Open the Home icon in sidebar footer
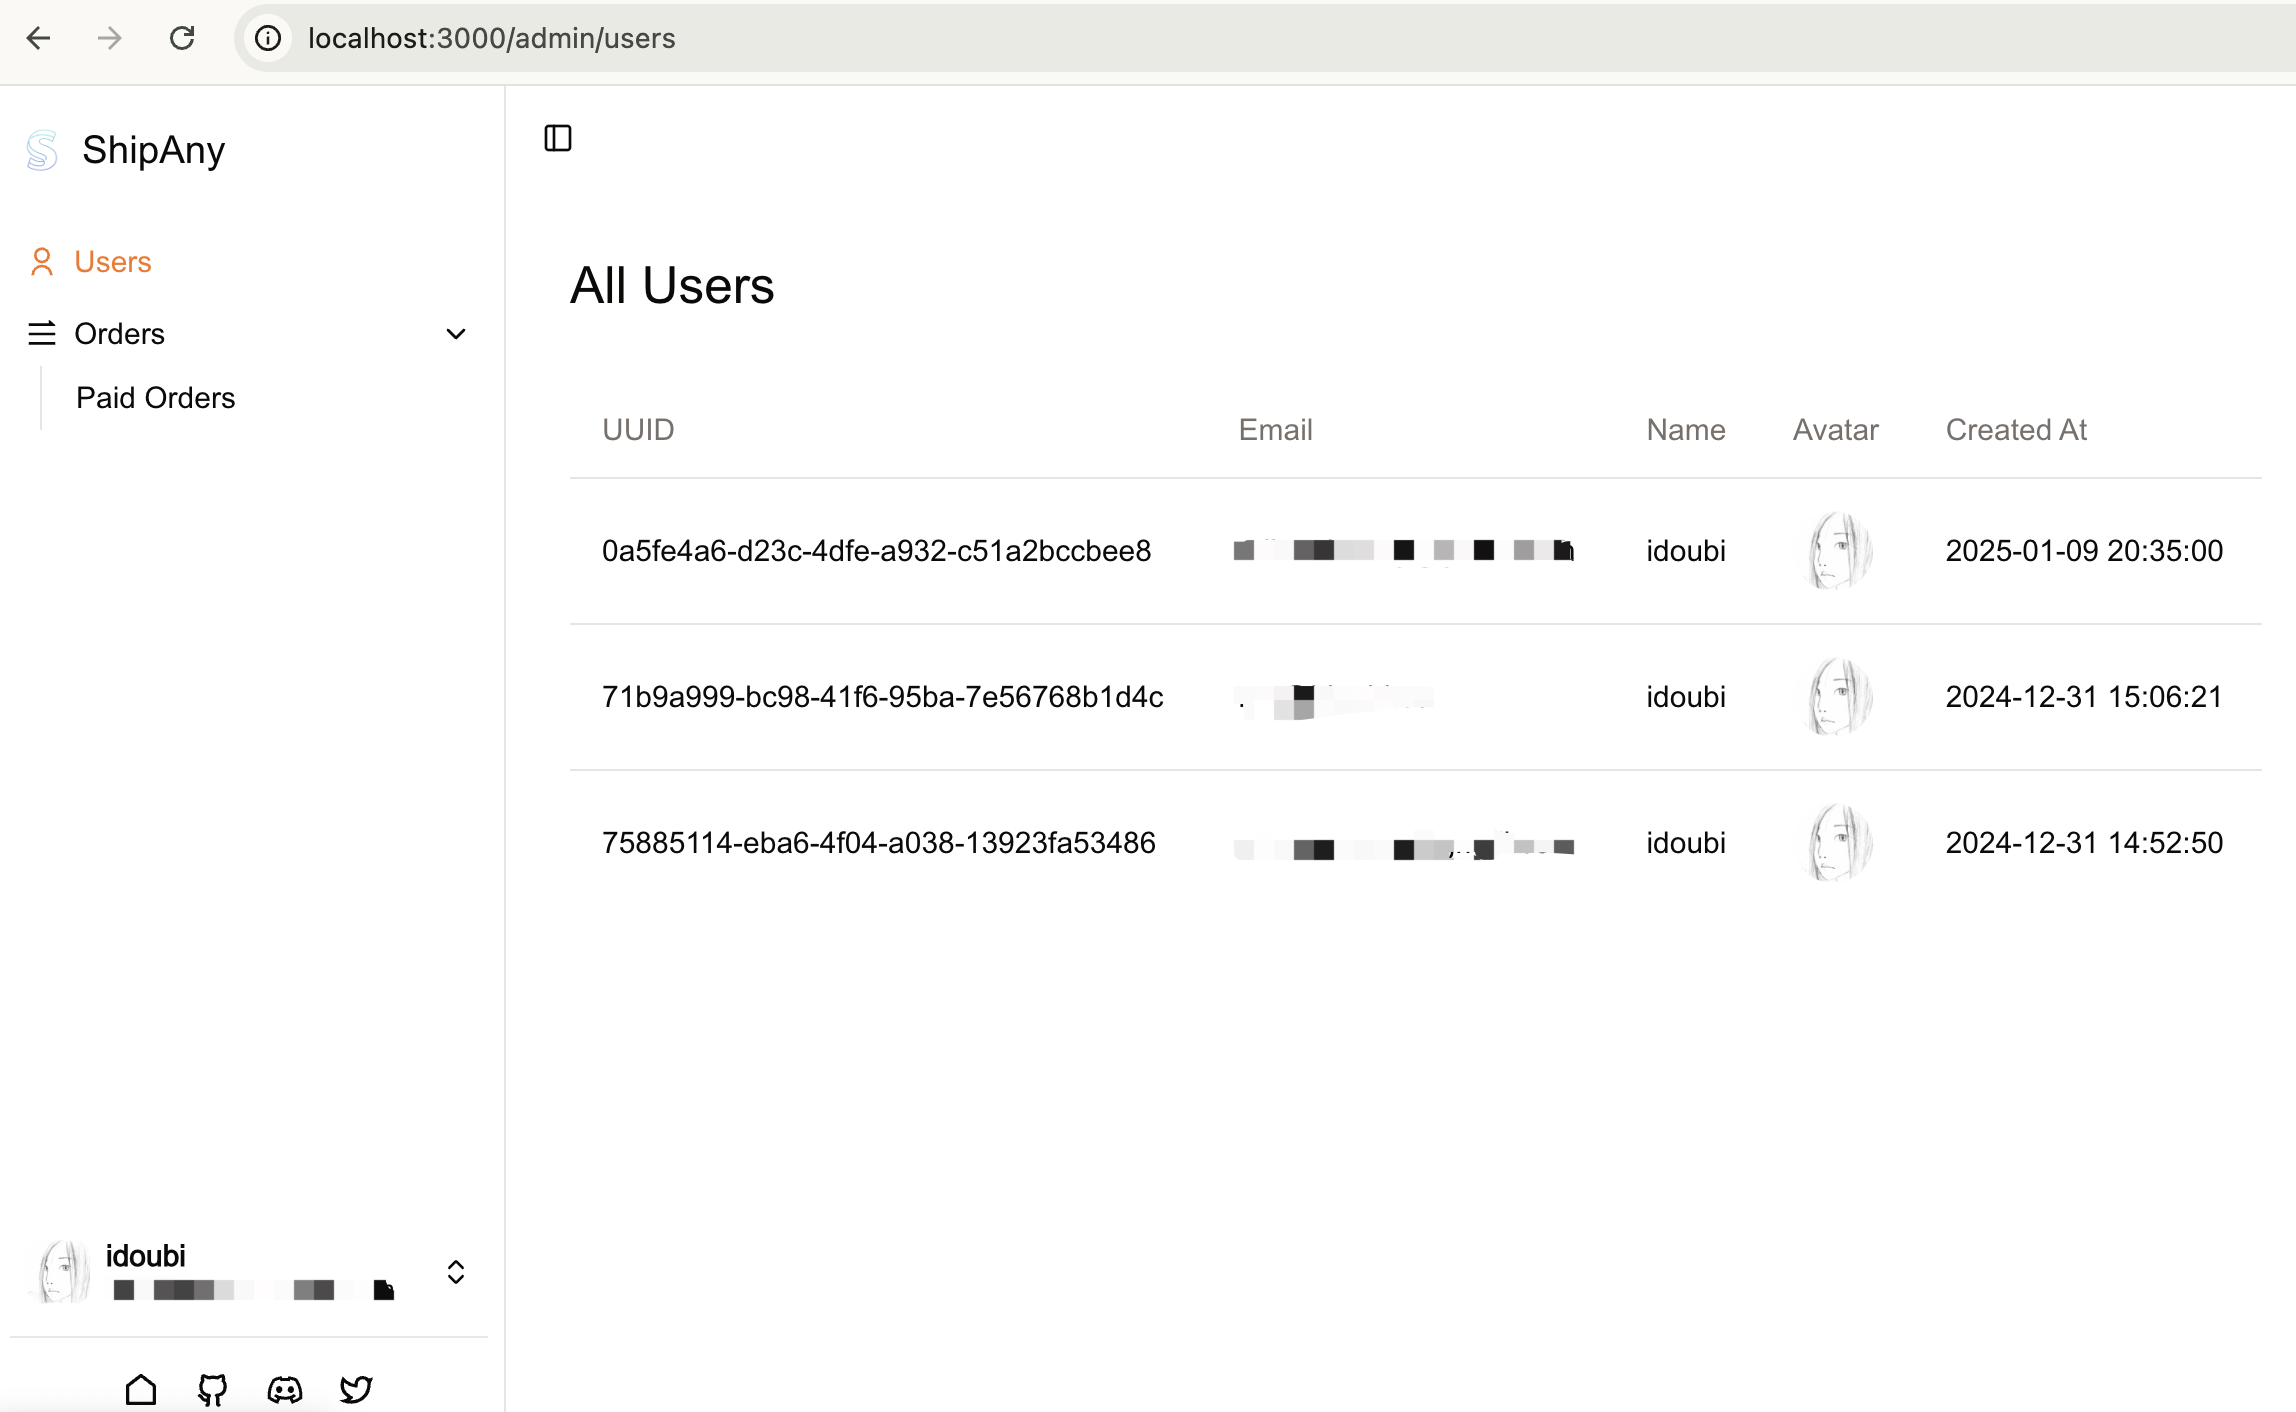This screenshot has width=2296, height=1412. coord(141,1390)
